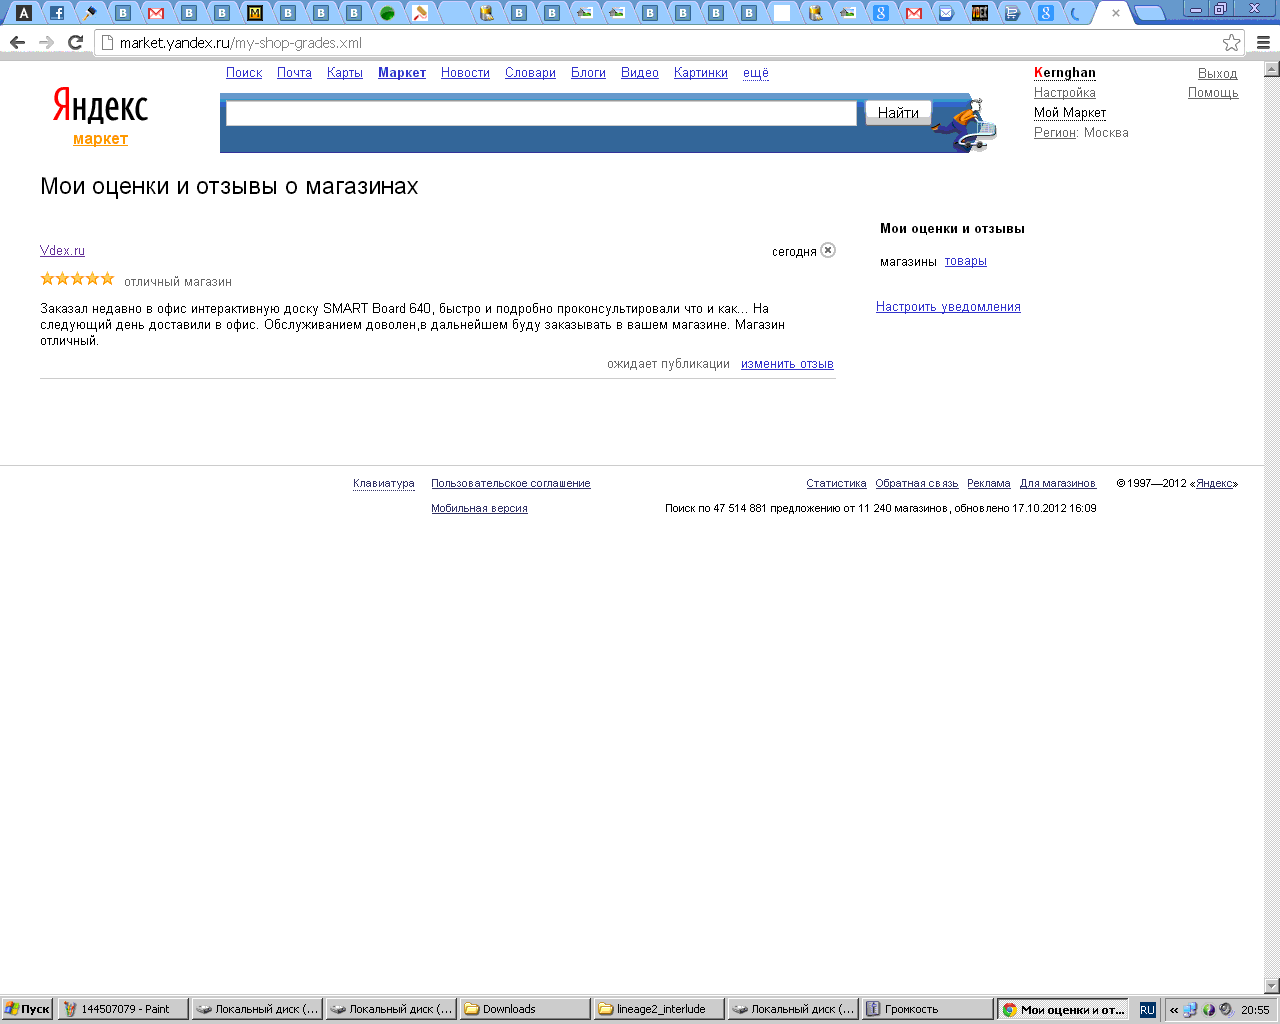1280x1024 pixels.
Task: Click the 'изменить отзыв' edit review link
Action: [x=787, y=364]
